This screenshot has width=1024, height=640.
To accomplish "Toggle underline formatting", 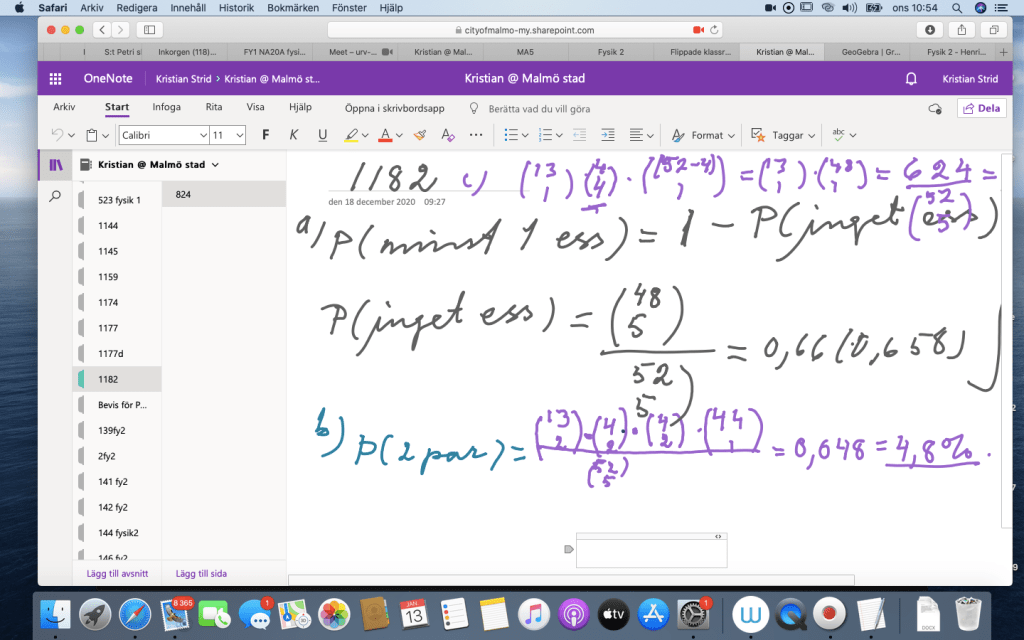I will click(322, 135).
